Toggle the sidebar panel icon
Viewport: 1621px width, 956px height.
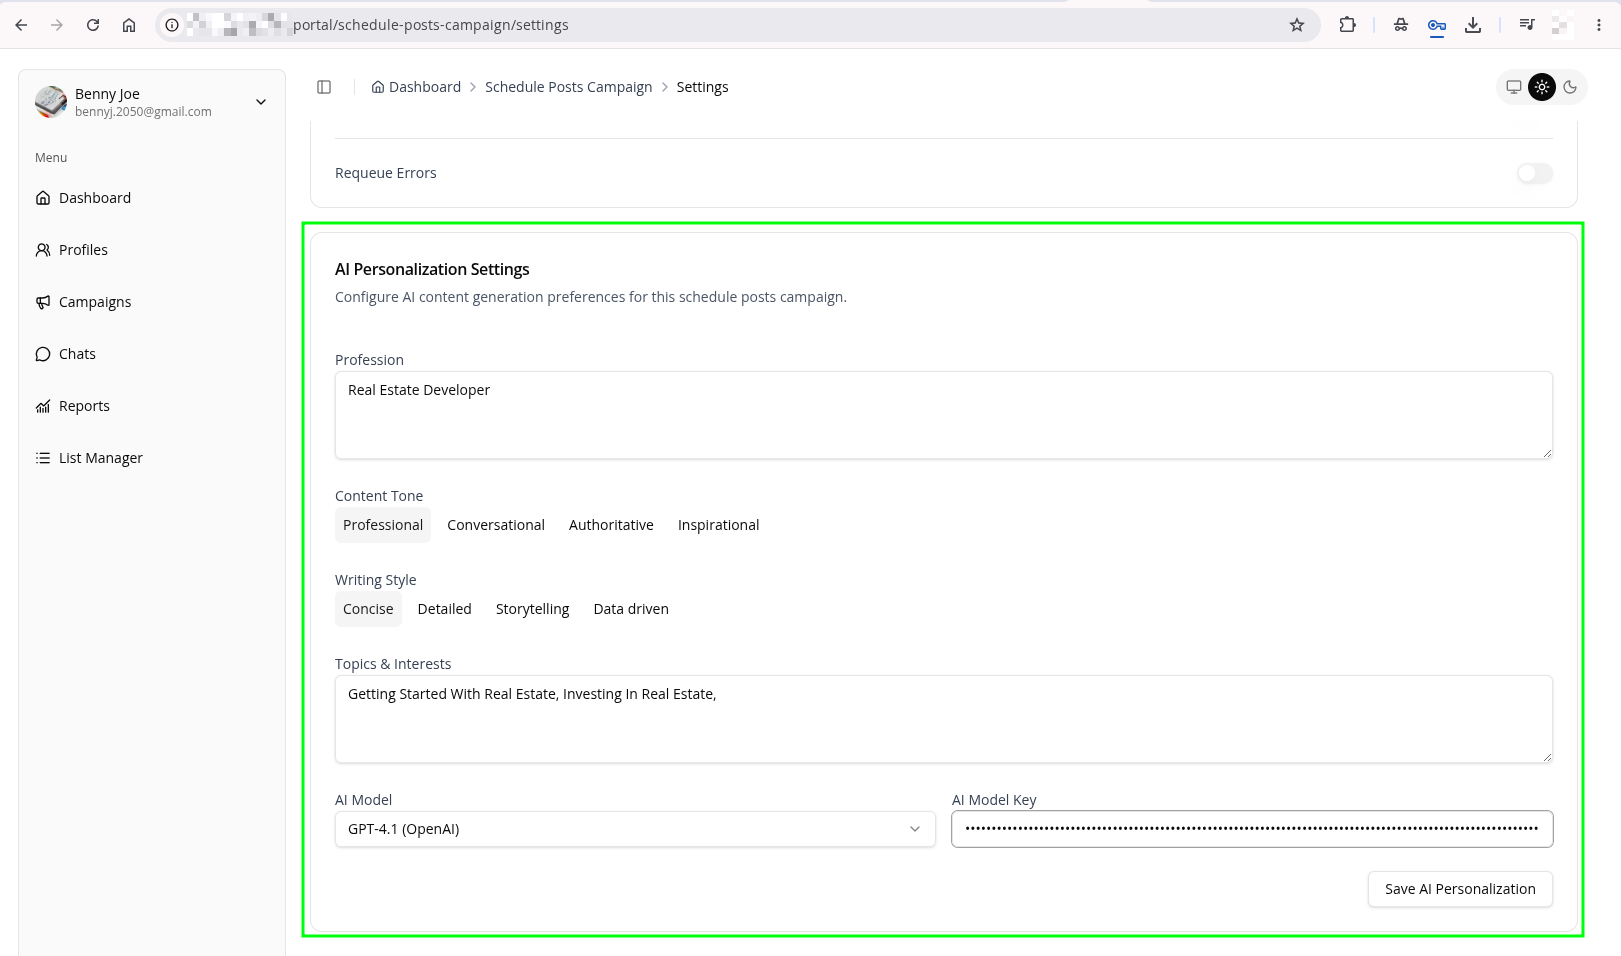324,87
